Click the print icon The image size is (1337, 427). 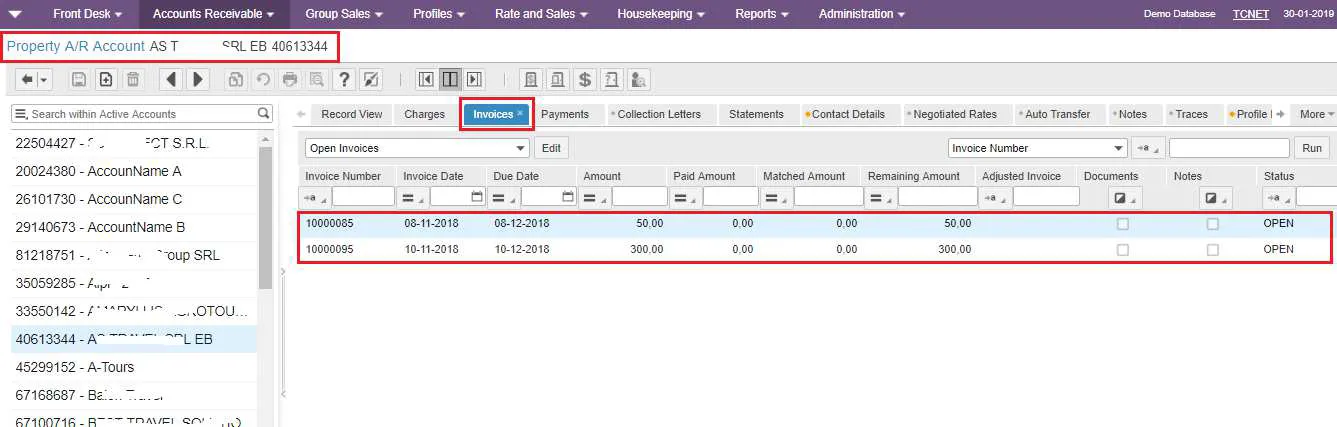pos(289,79)
